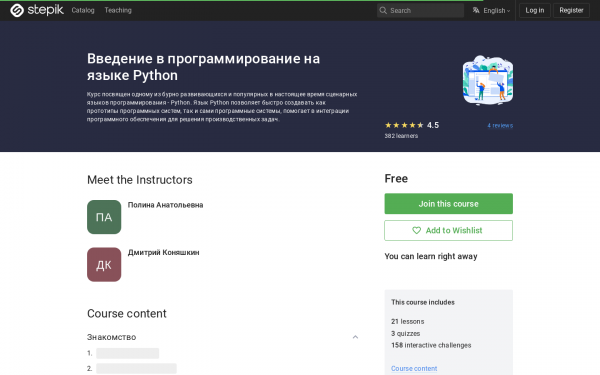Click the You can learn right away text
600x375 pixels.
(x=431, y=256)
